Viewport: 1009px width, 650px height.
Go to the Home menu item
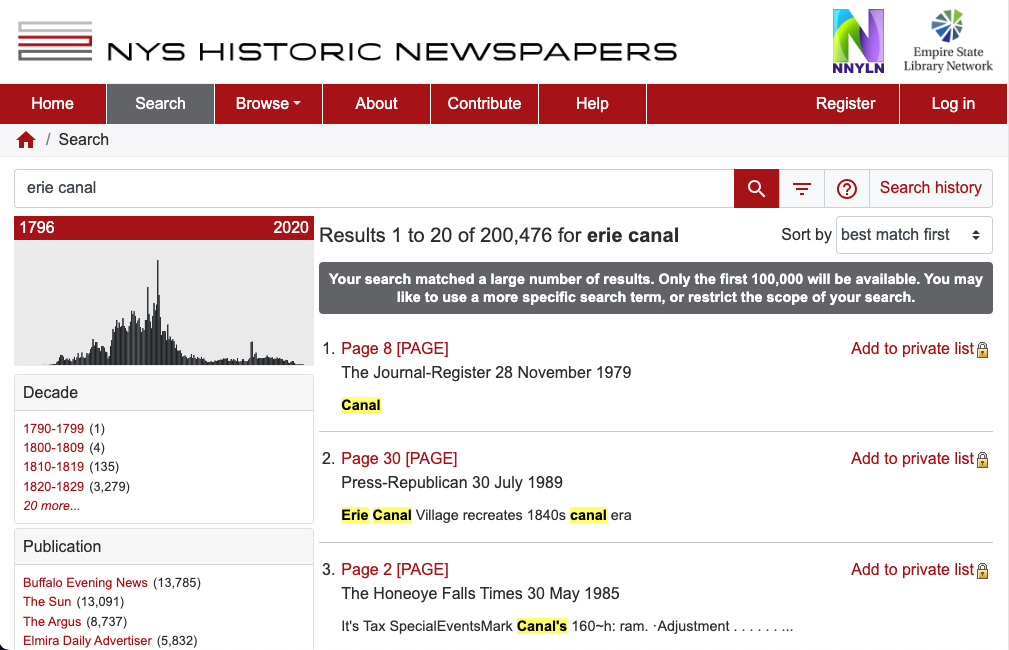click(x=53, y=104)
